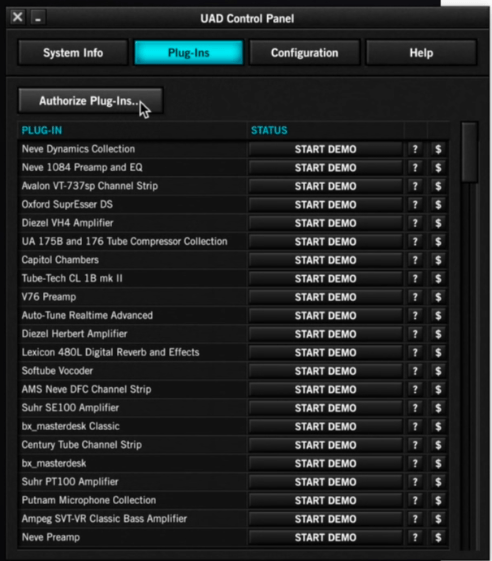Click the buy icon for V76 Preamp
Image resolution: width=492 pixels, height=561 pixels.
coord(438,297)
